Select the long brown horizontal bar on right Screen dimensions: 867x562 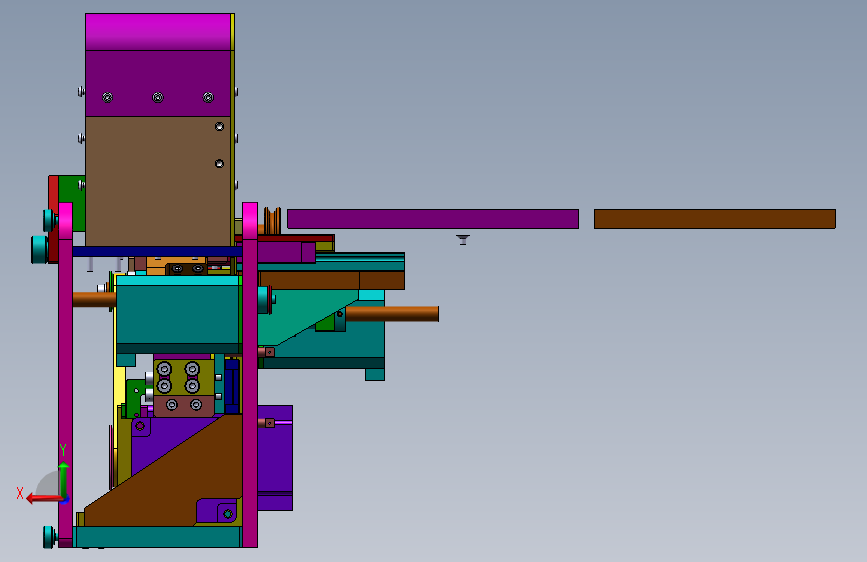tap(714, 219)
